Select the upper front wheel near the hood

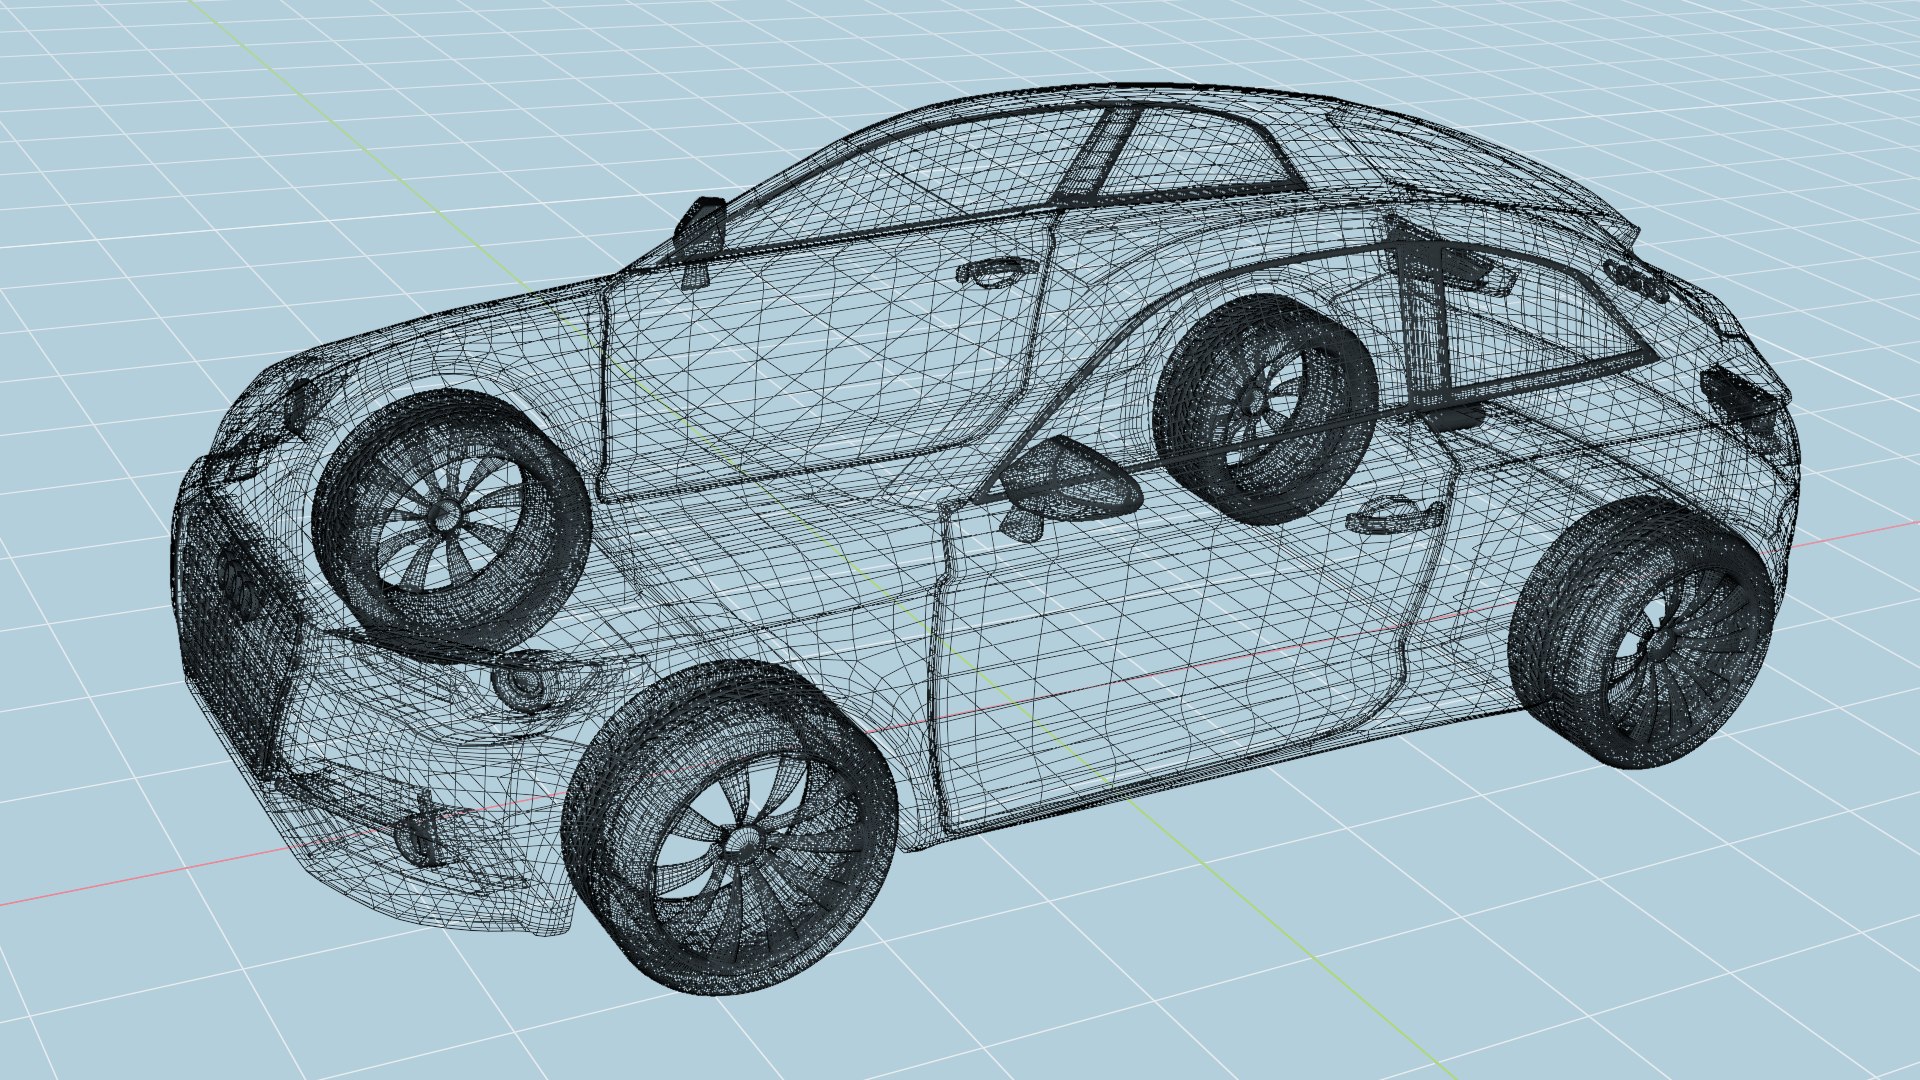click(451, 519)
